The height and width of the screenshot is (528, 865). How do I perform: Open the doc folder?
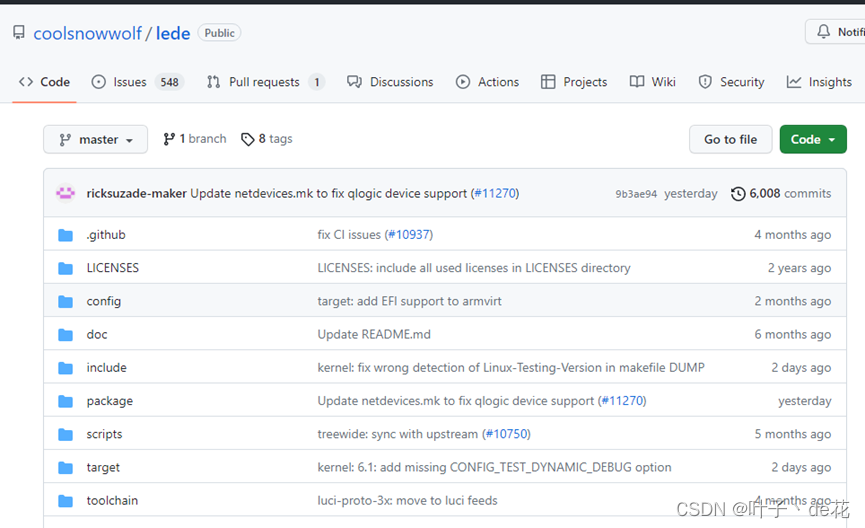point(97,334)
